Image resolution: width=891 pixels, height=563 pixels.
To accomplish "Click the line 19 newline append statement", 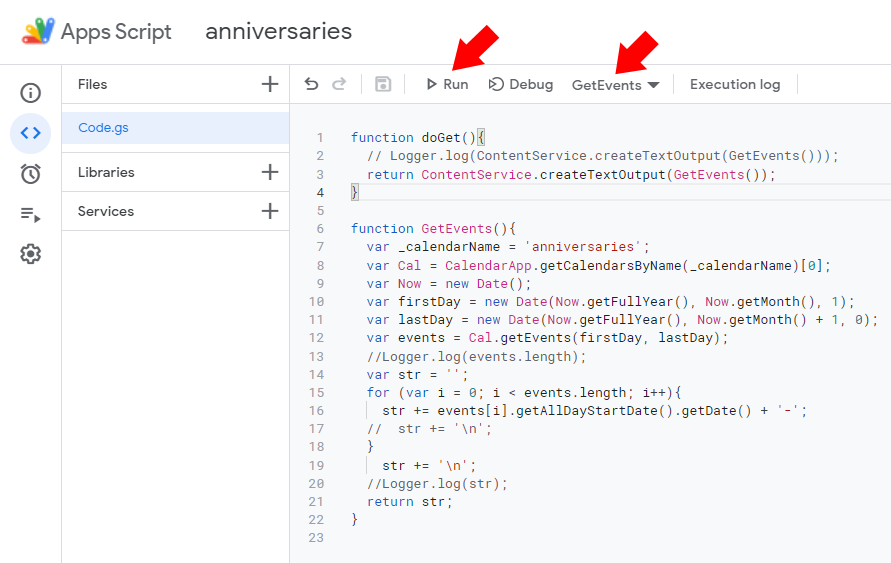I will 429,465.
